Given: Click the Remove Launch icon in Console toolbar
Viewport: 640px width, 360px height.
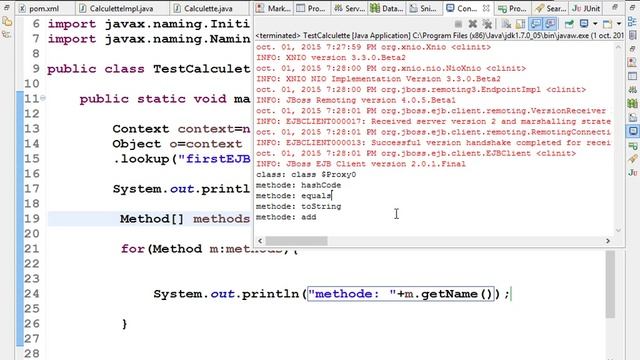Looking at the screenshot, I should point(473,24).
